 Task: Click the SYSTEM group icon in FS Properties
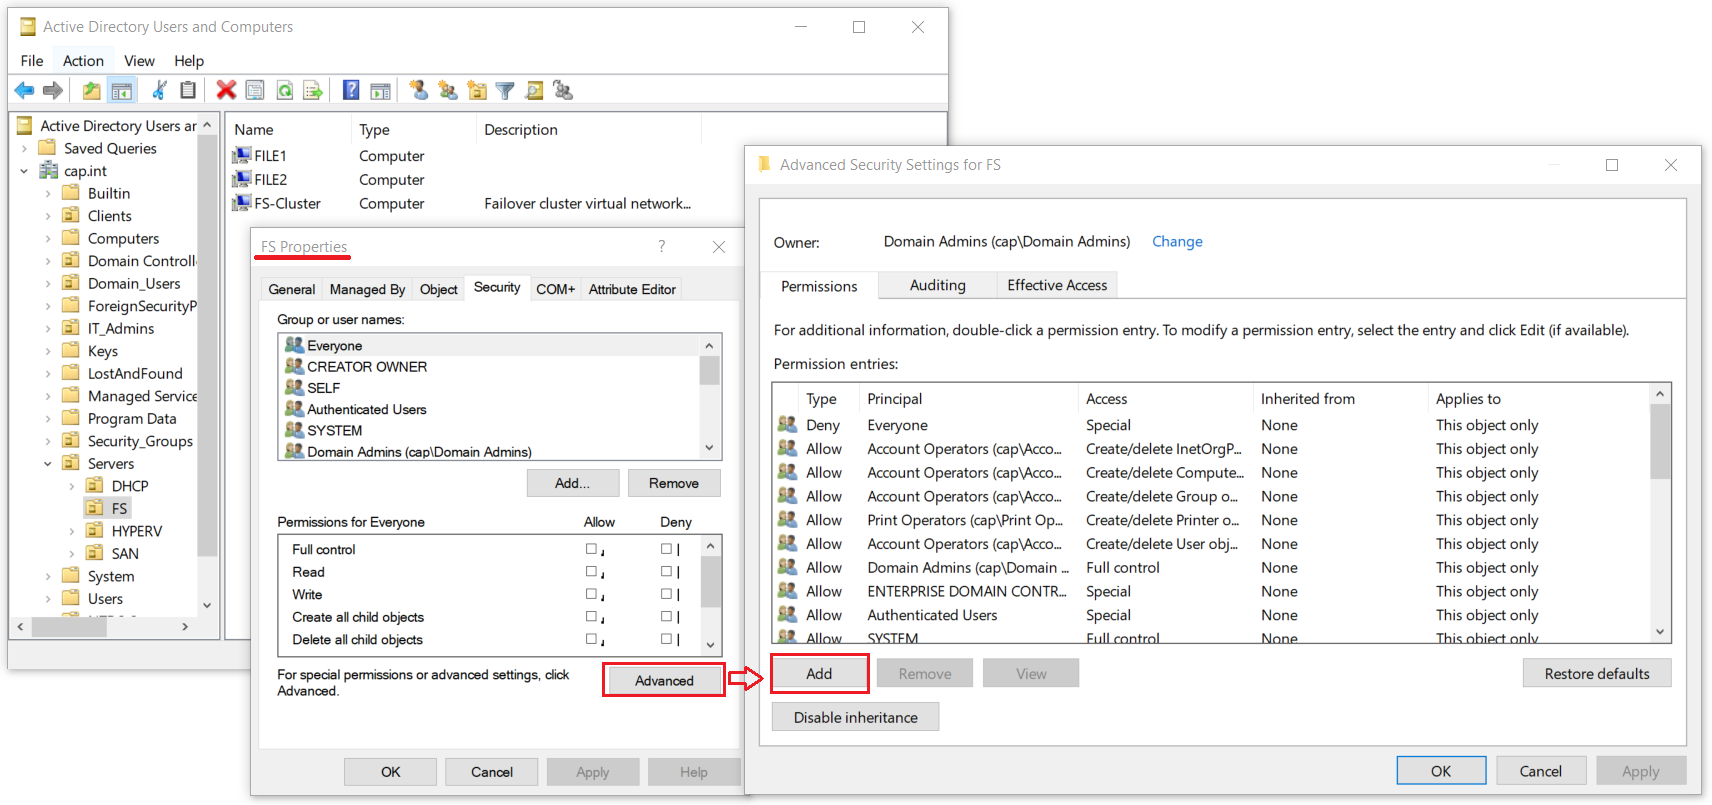[x=294, y=430]
